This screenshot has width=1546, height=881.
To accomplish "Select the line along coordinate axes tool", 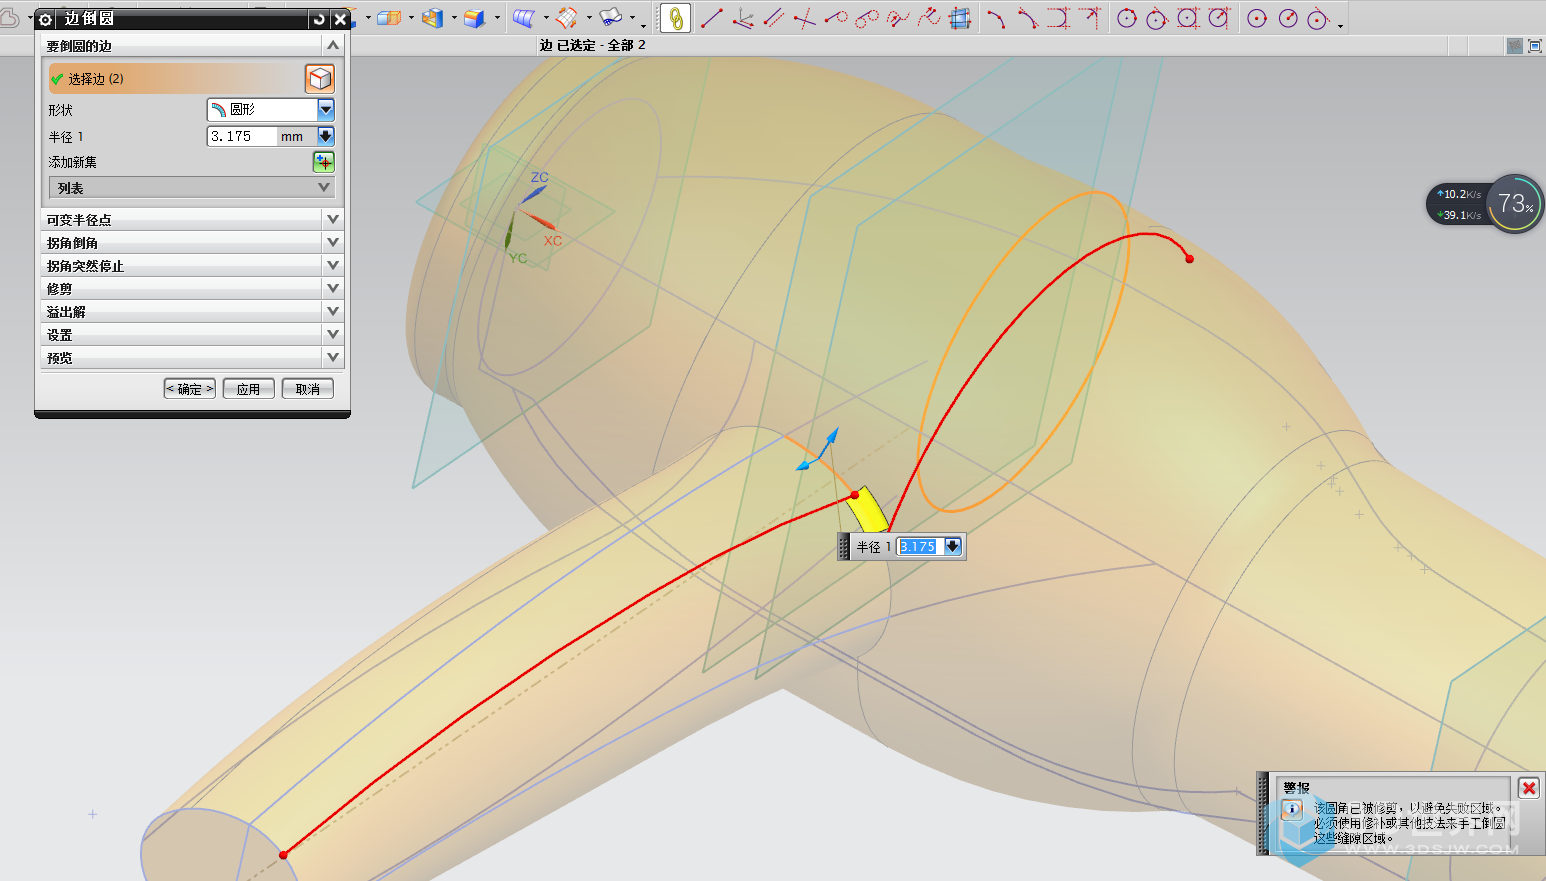I will tap(743, 18).
